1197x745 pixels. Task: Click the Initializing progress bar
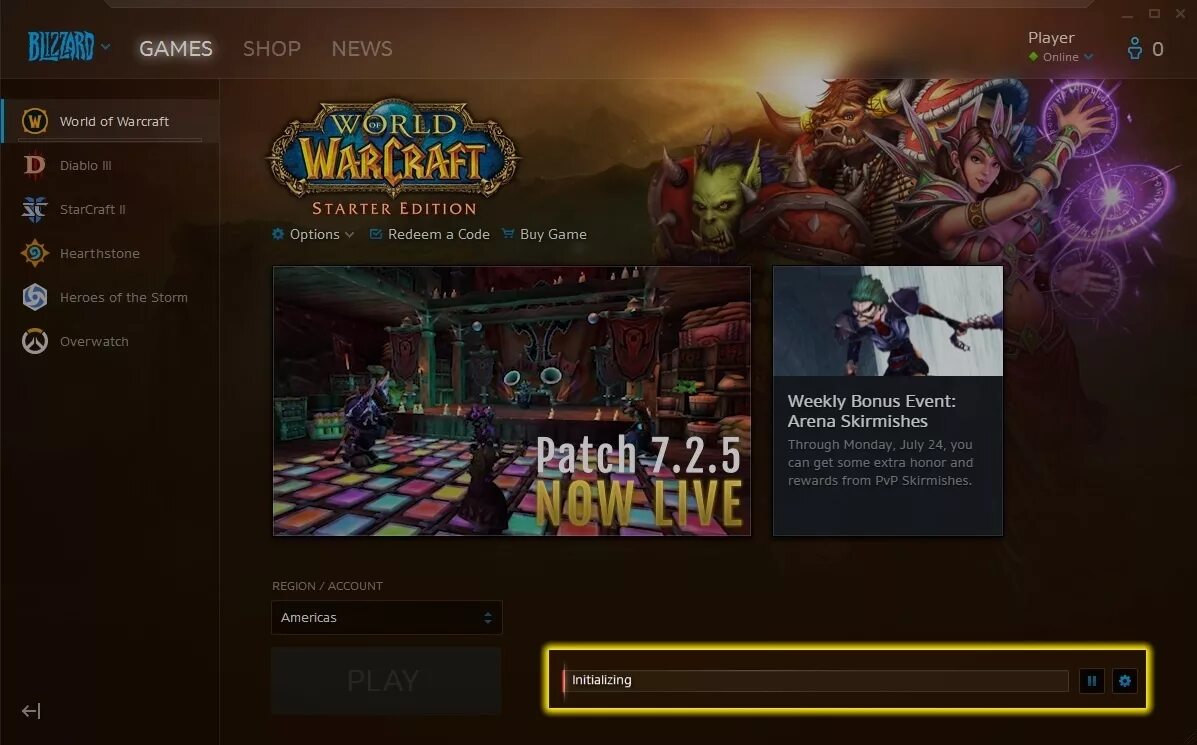815,680
